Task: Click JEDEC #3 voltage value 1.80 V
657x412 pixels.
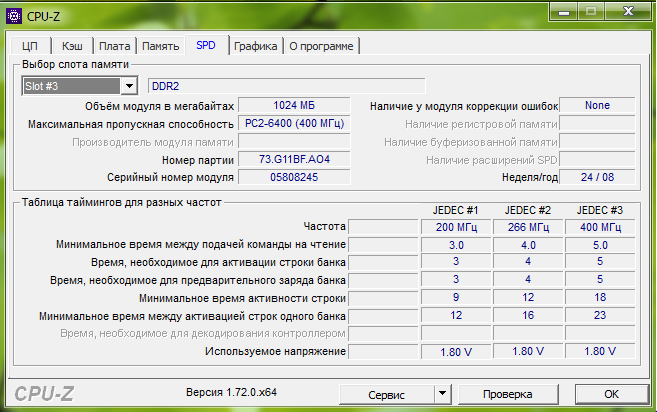Action: click(600, 351)
